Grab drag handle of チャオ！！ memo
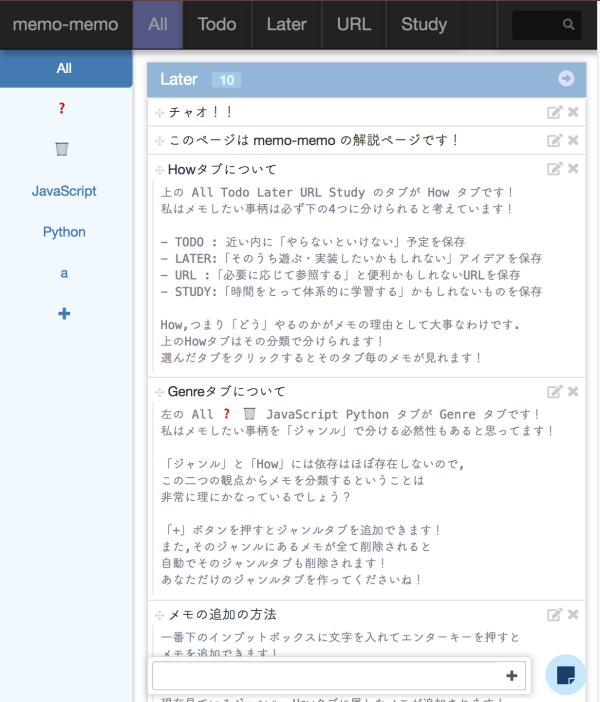This screenshot has height=702, width=600. point(159,113)
